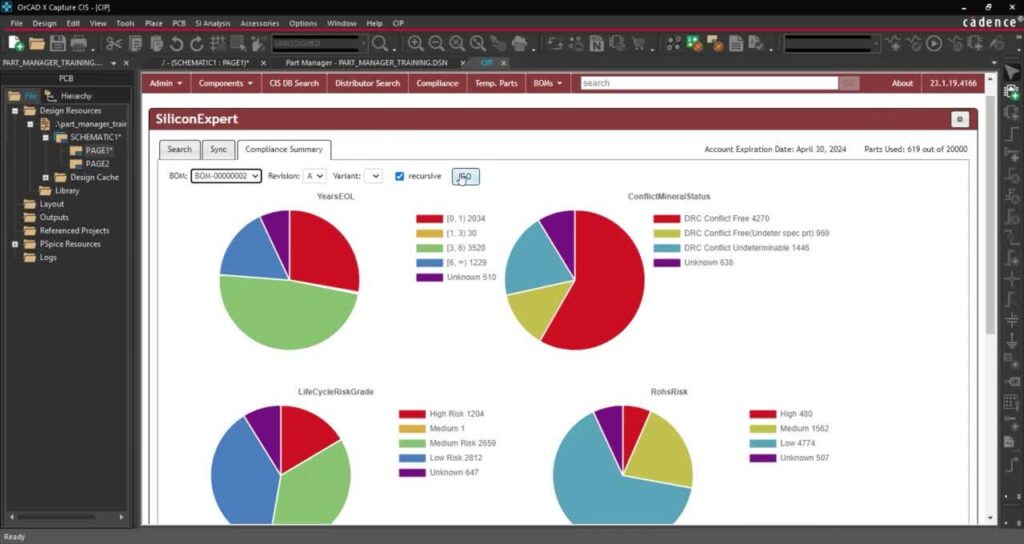The image size is (1024, 544).
Task: Uncheck the recursive checkbox
Action: [x=400, y=176]
